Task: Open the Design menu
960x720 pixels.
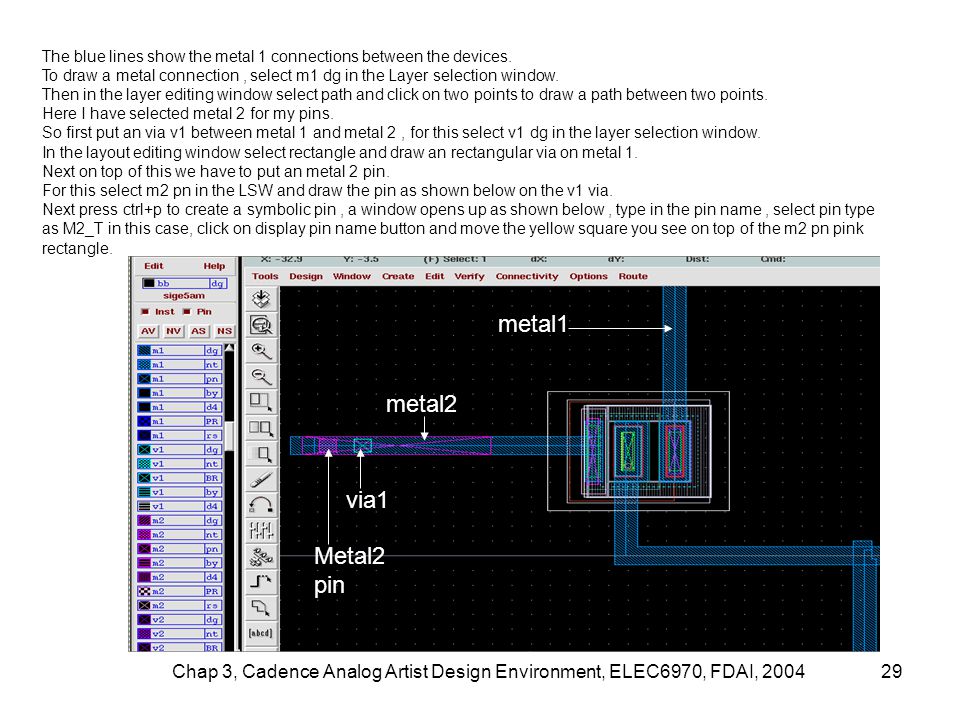Action: click(306, 276)
